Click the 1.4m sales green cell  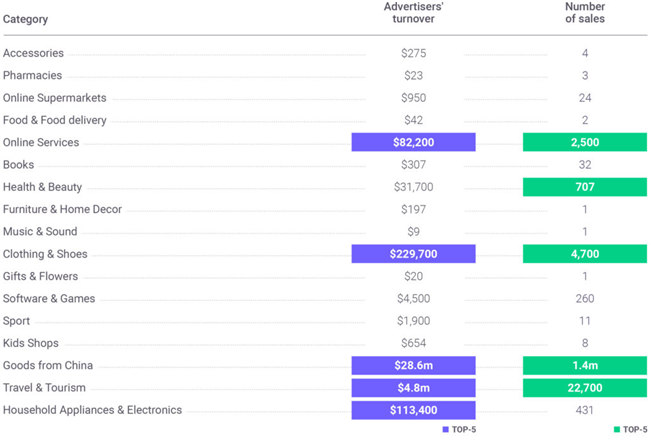(x=584, y=366)
